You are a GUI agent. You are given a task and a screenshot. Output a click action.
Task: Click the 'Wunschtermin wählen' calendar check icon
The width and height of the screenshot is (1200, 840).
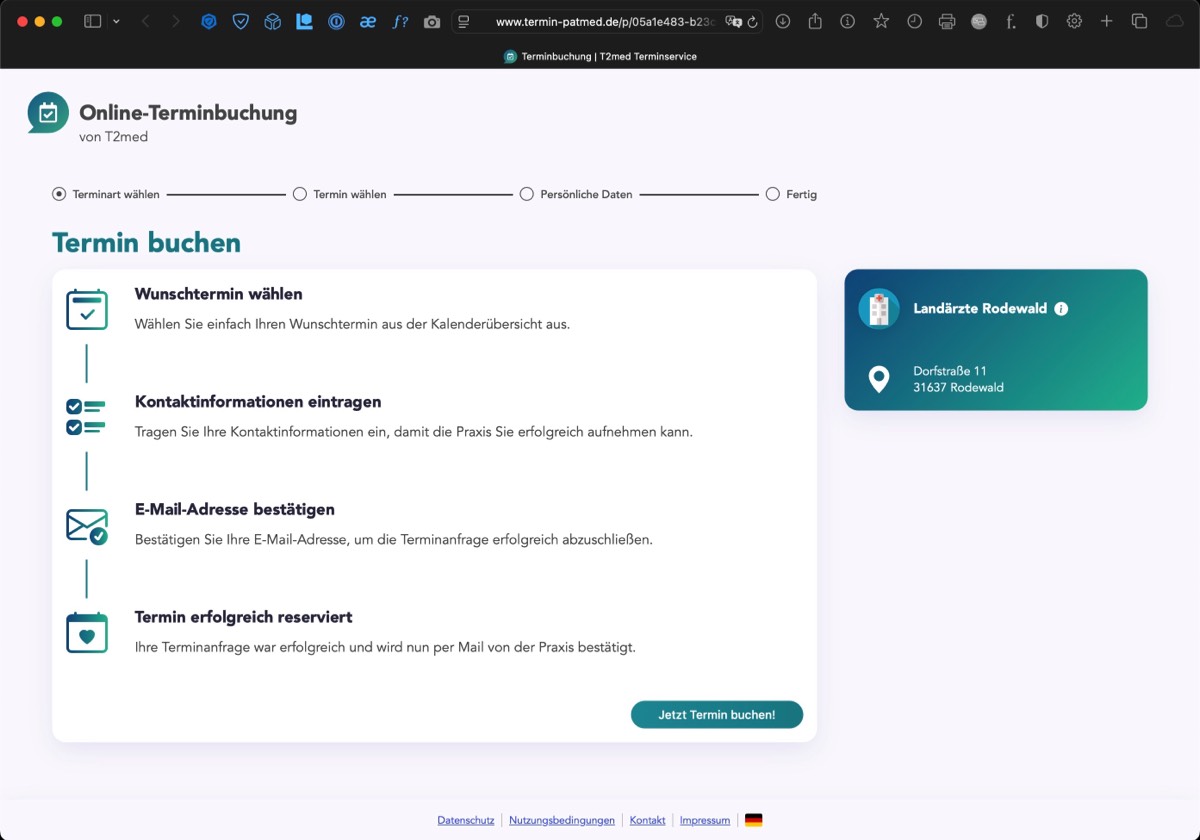pos(87,309)
